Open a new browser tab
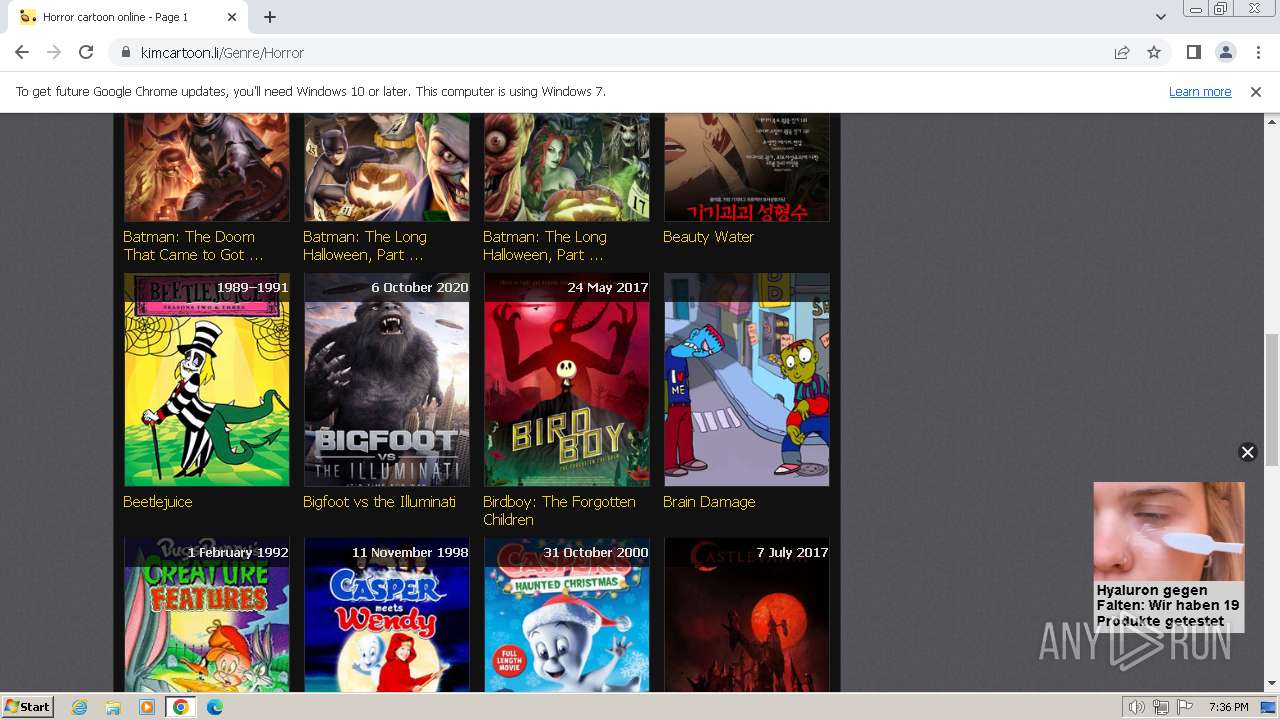Viewport: 1280px width, 720px height. click(270, 17)
